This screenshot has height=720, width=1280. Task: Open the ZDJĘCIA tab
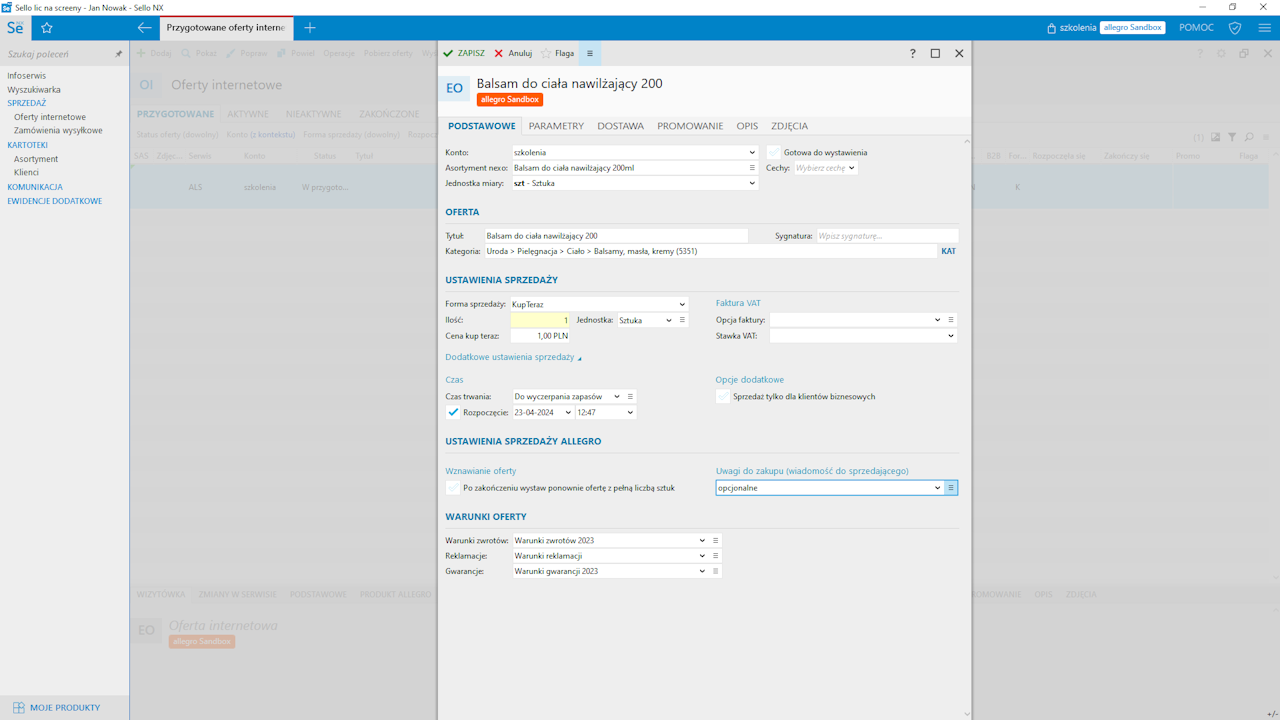pyautogui.click(x=789, y=126)
